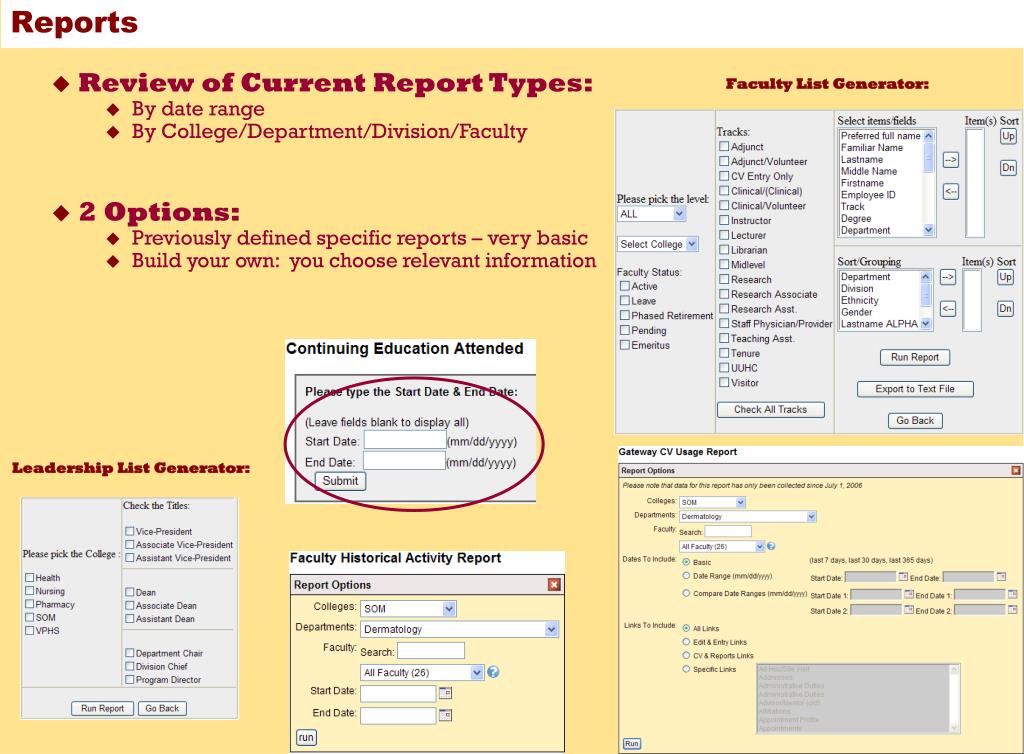This screenshot has width=1024, height=754.
Task: Click the End Date field in Continuing Education form
Action: [x=404, y=461]
